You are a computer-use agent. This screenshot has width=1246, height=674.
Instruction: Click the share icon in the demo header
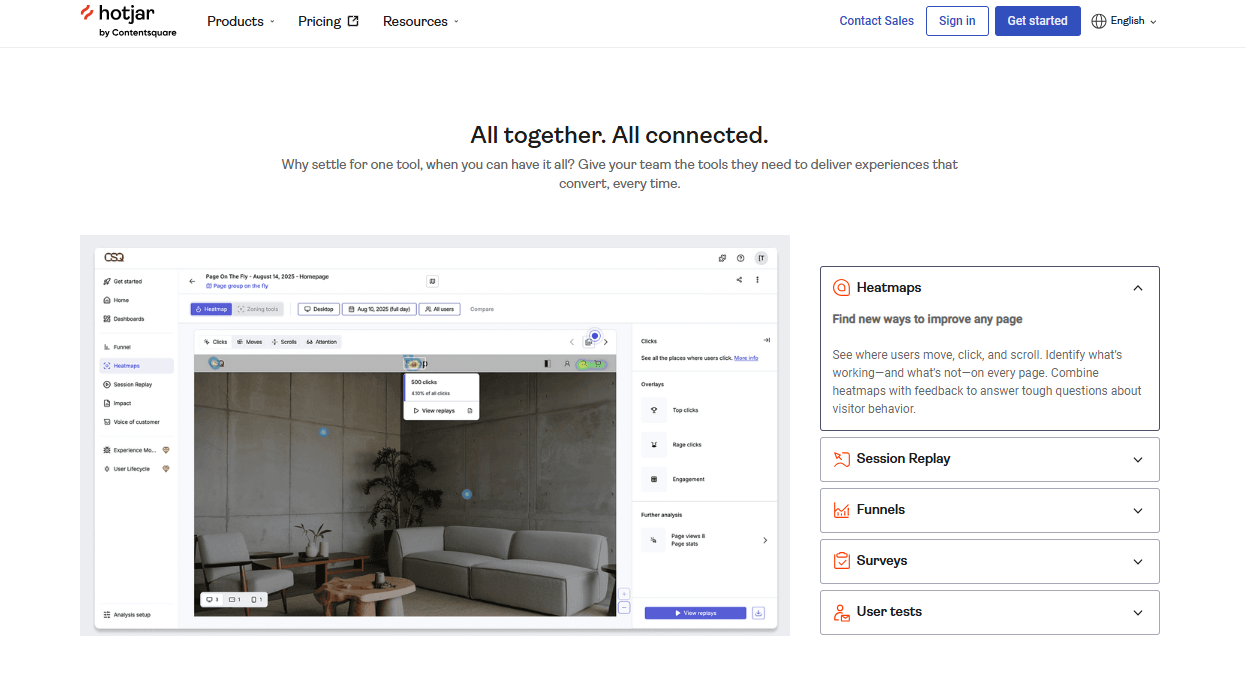coord(739,280)
